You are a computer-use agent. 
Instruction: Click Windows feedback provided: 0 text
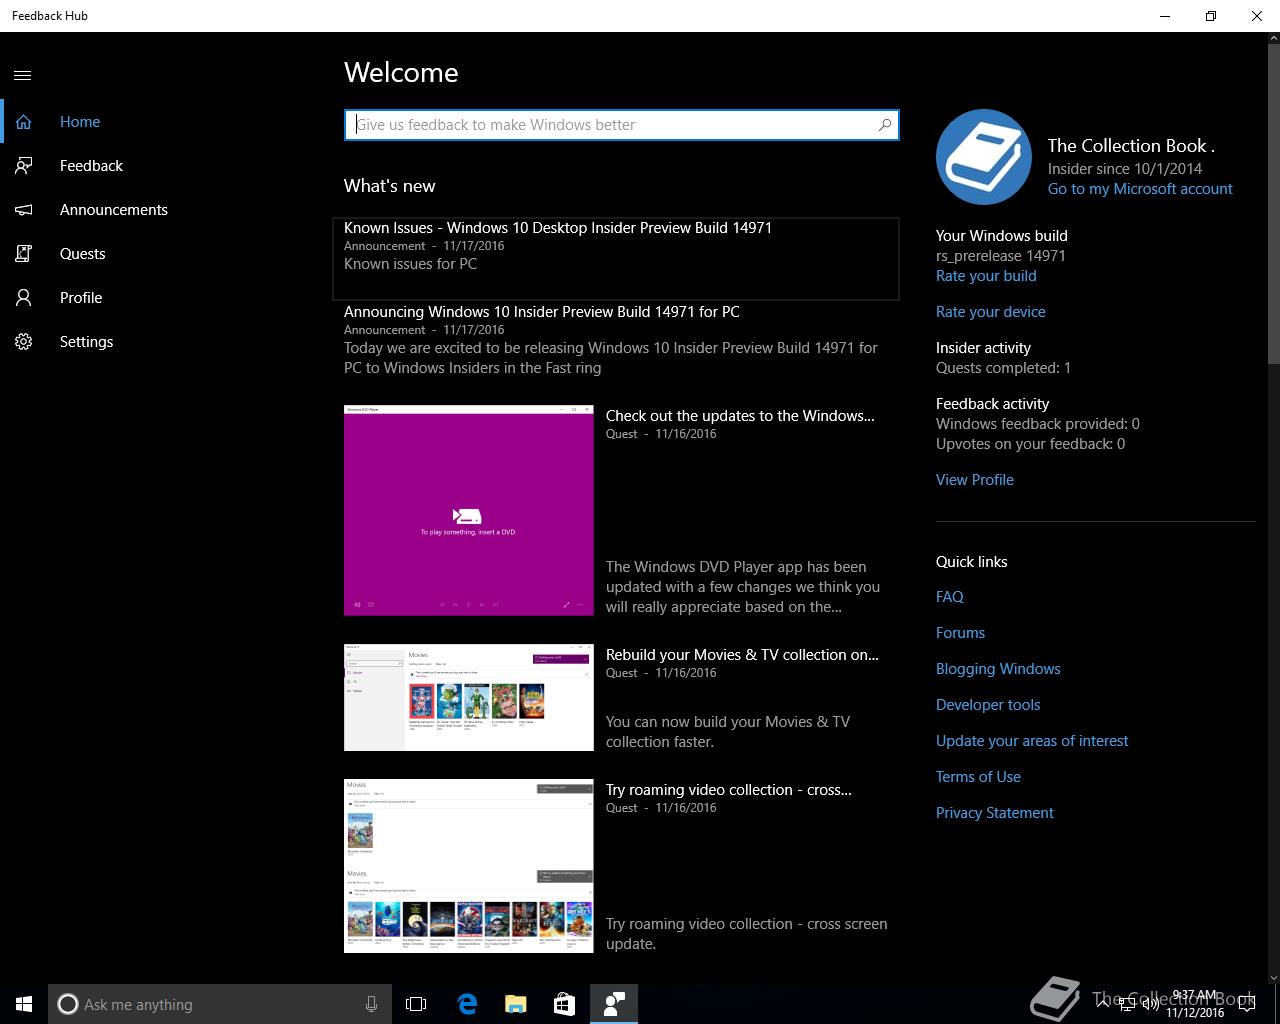coord(1038,424)
